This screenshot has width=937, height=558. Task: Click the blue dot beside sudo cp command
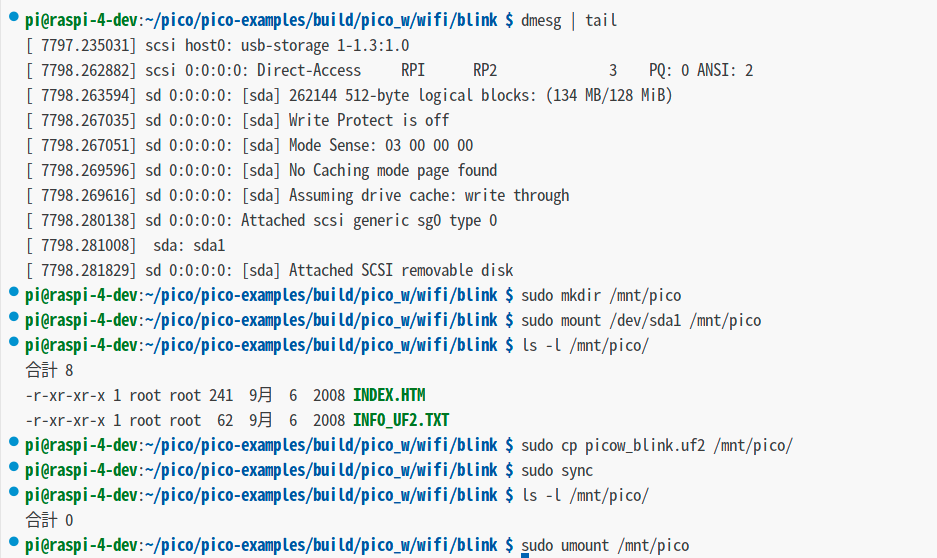(14, 442)
